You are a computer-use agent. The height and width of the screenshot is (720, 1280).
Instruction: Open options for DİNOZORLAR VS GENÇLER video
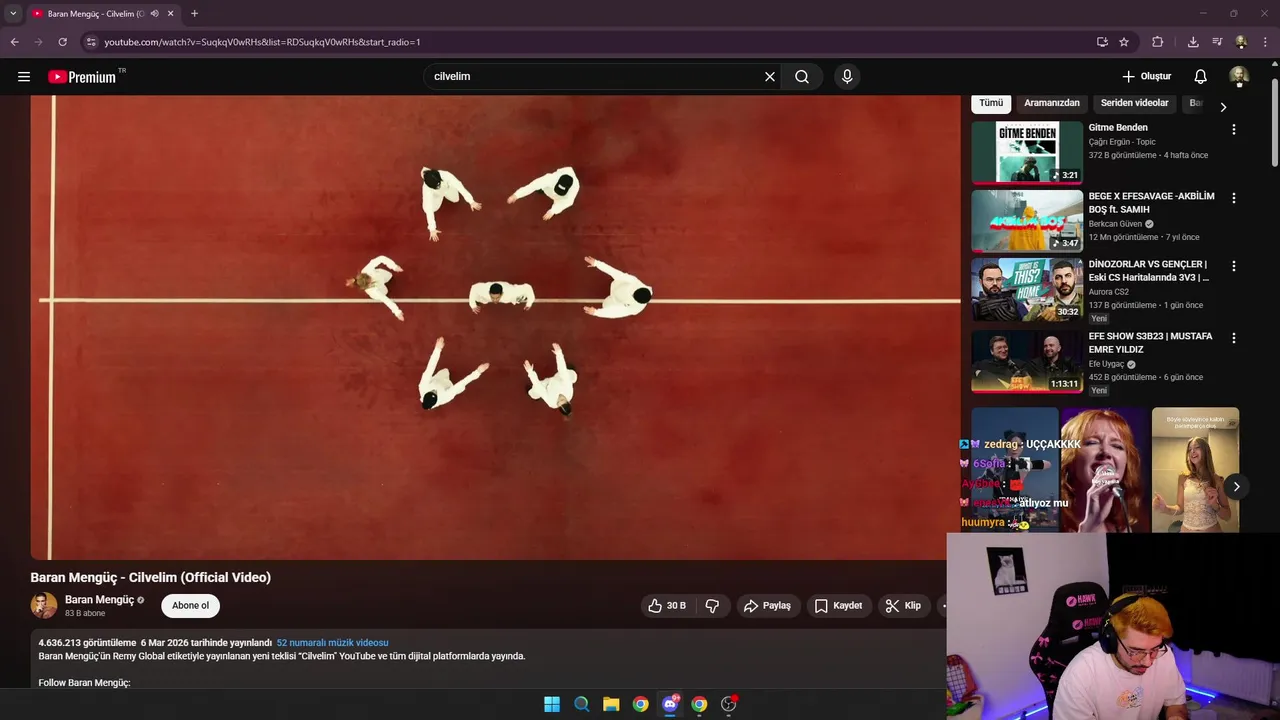[1233, 266]
